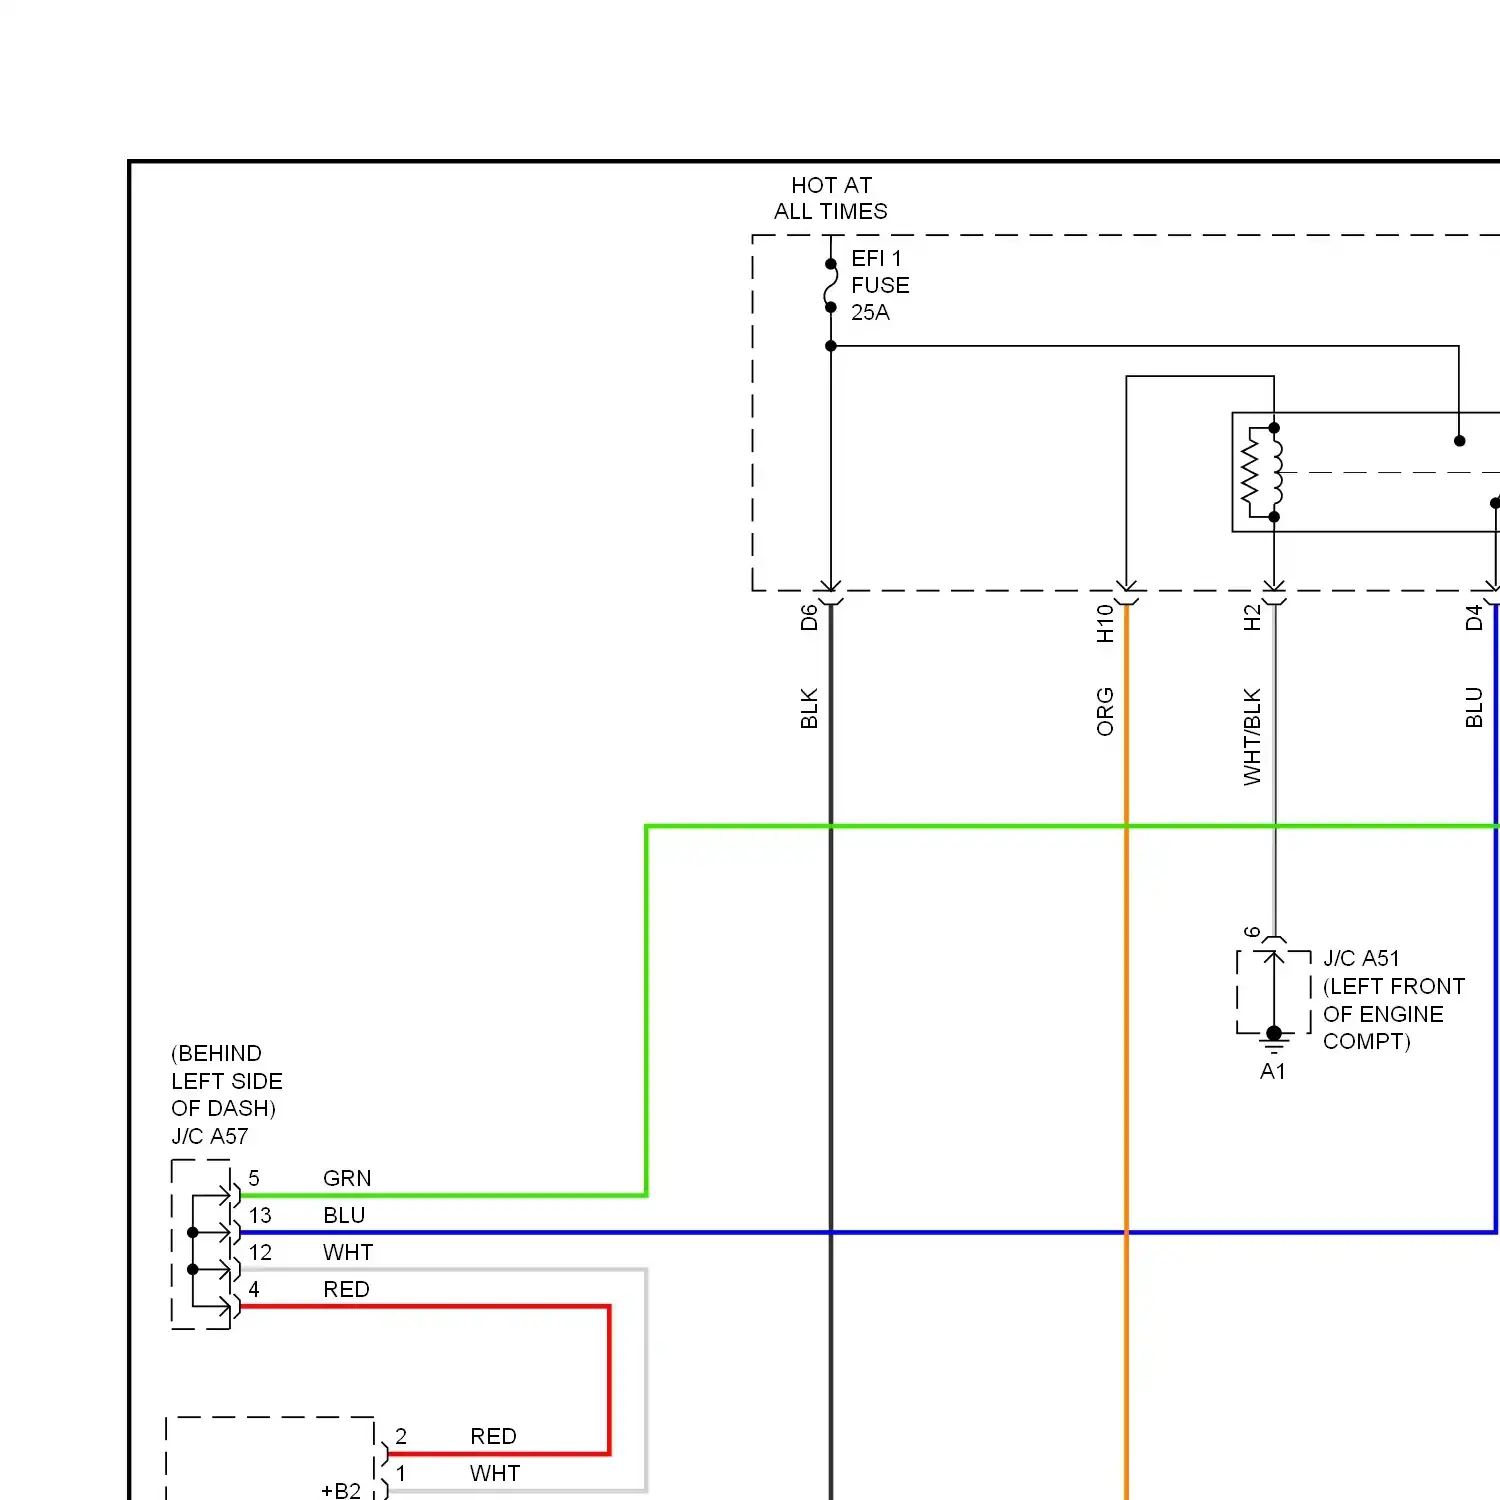The image size is (1500, 1500).
Task: Click the D6 connector label
Action: 809,618
